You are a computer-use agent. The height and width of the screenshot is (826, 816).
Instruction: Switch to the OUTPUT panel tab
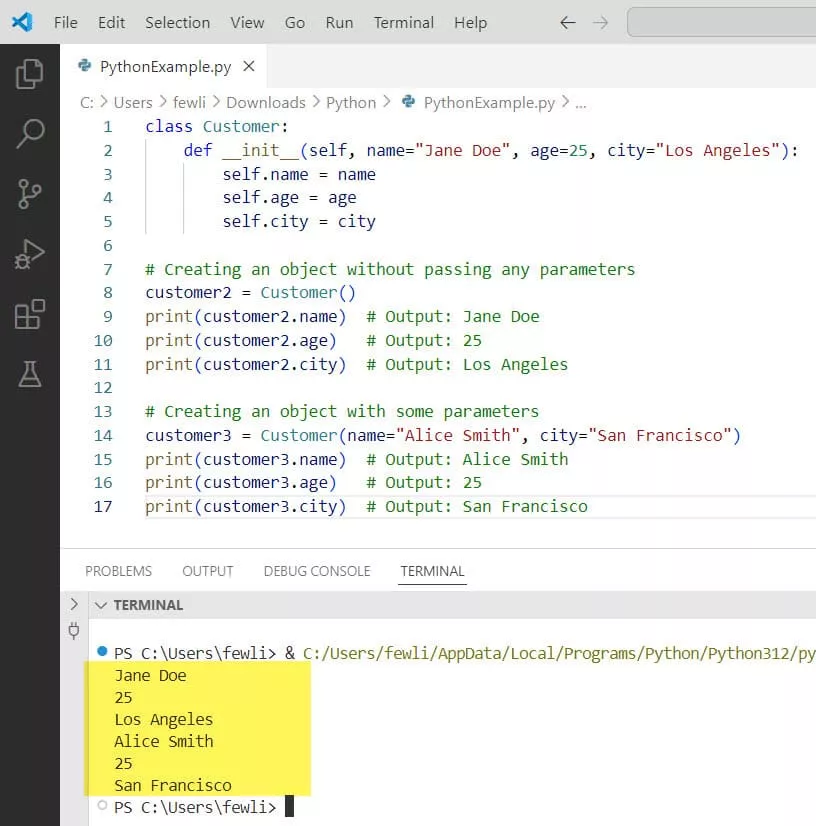[207, 571]
